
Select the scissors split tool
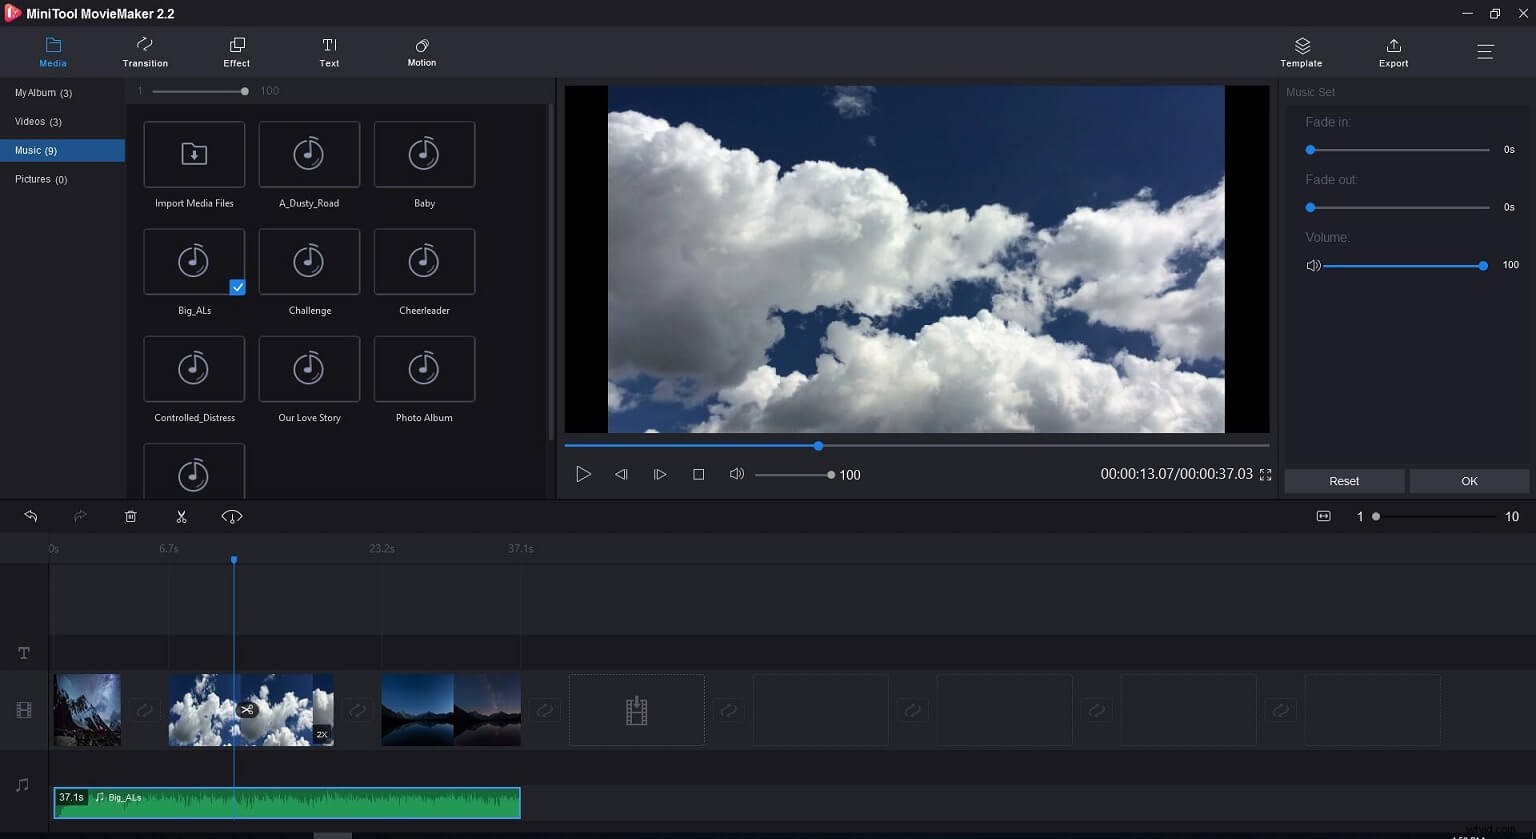(x=181, y=516)
